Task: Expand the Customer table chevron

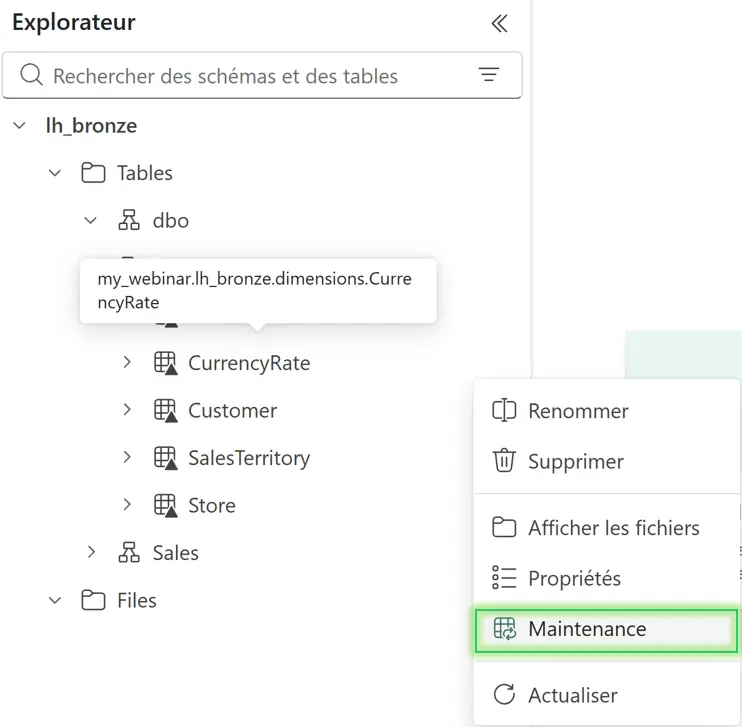Action: (127, 410)
